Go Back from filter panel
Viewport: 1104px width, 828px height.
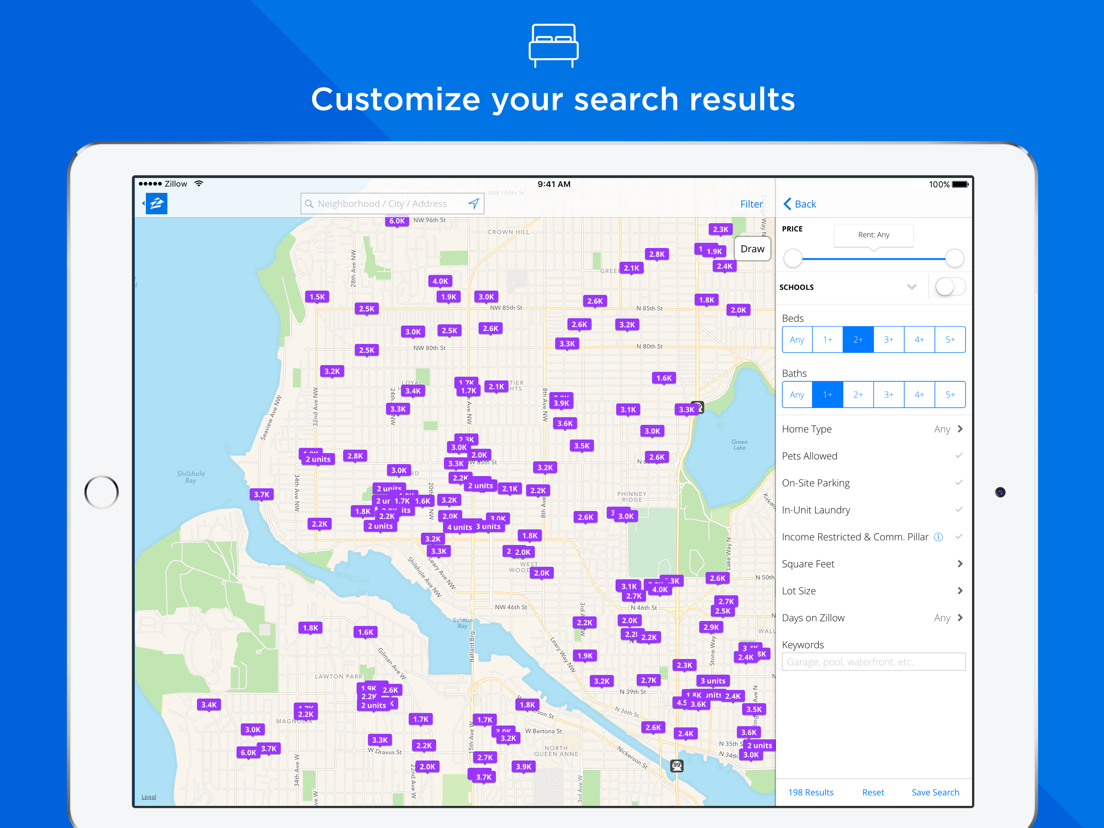[800, 204]
